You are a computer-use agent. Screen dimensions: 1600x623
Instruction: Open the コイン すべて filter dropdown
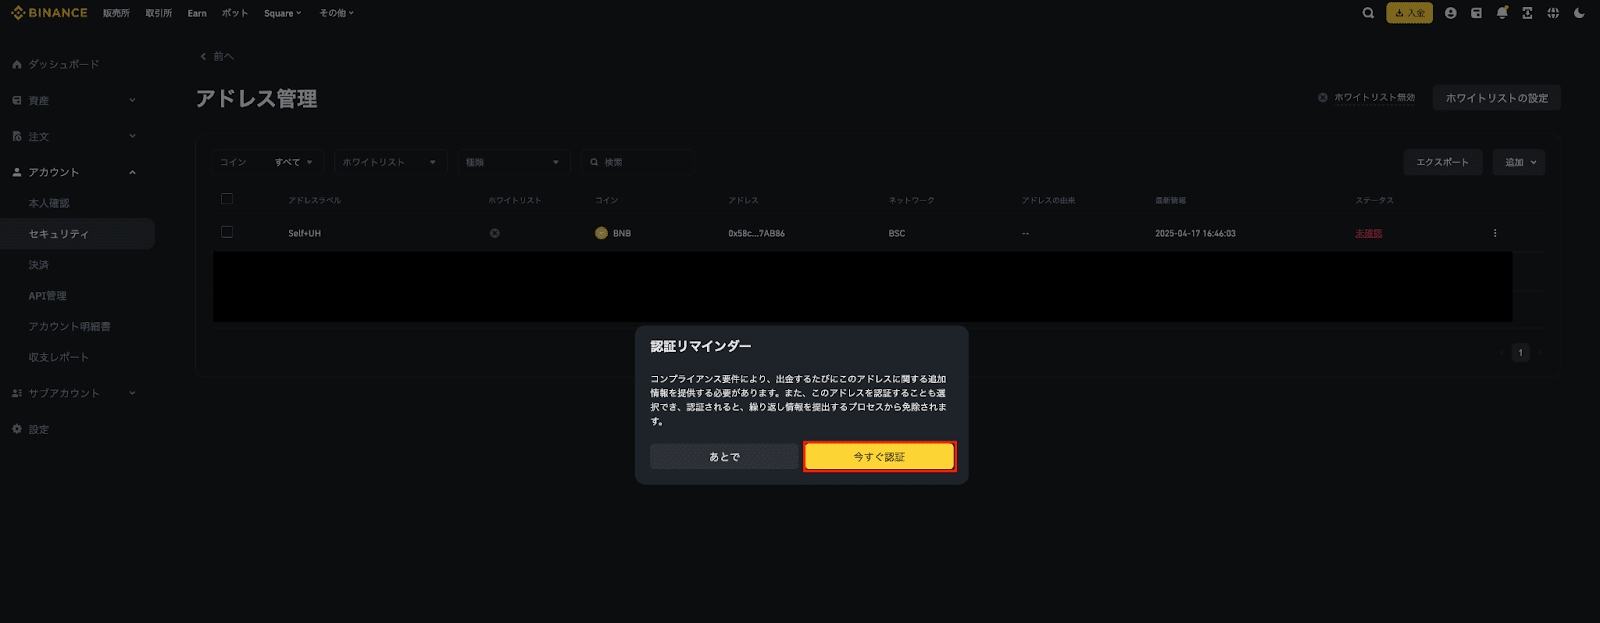[267, 162]
